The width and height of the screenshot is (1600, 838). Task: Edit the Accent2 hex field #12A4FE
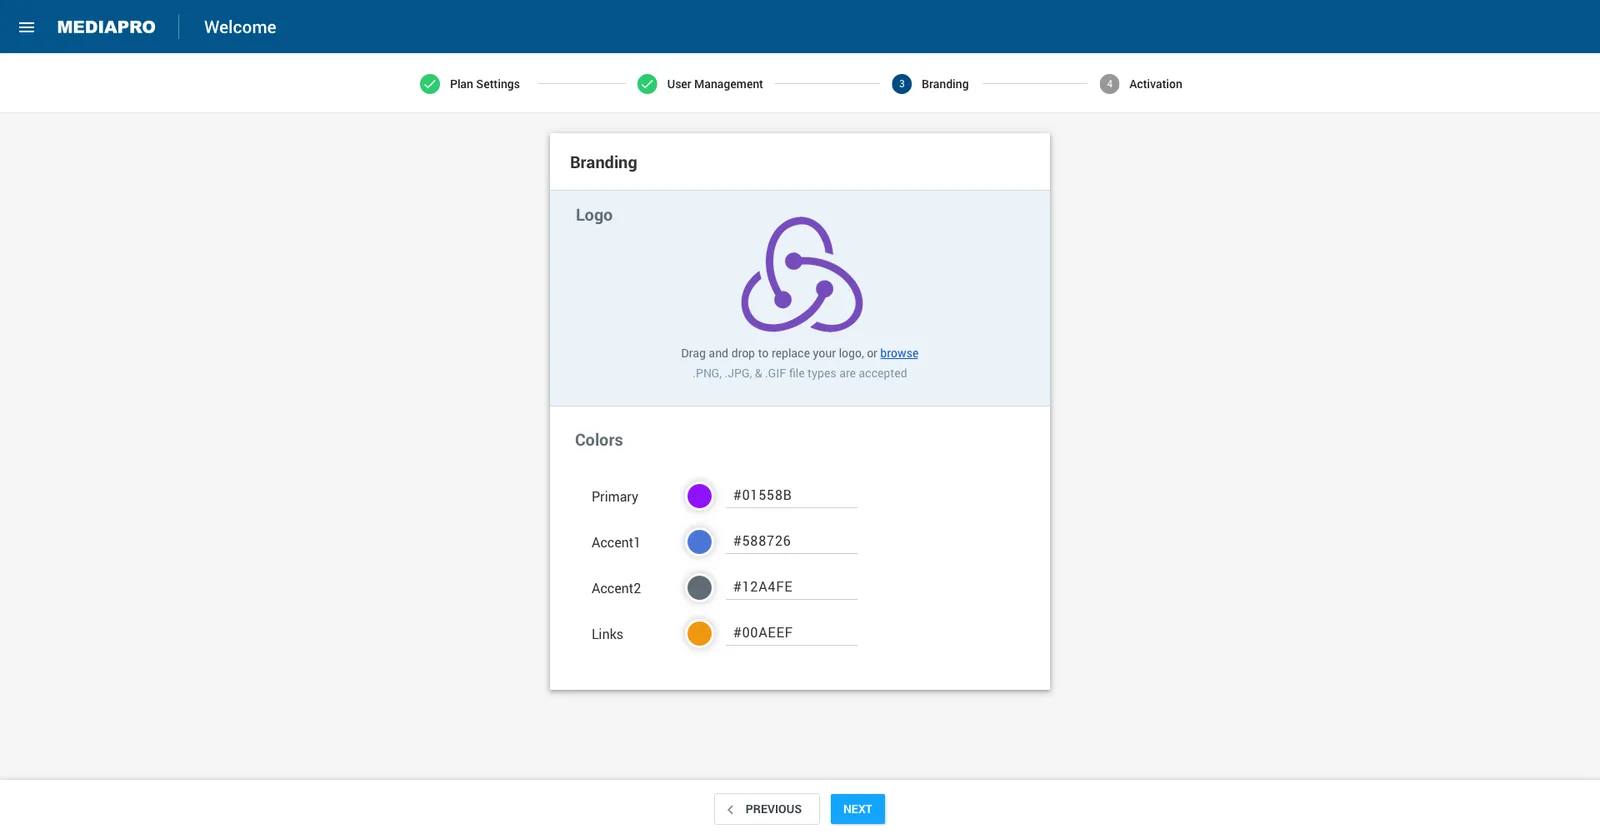(x=791, y=587)
